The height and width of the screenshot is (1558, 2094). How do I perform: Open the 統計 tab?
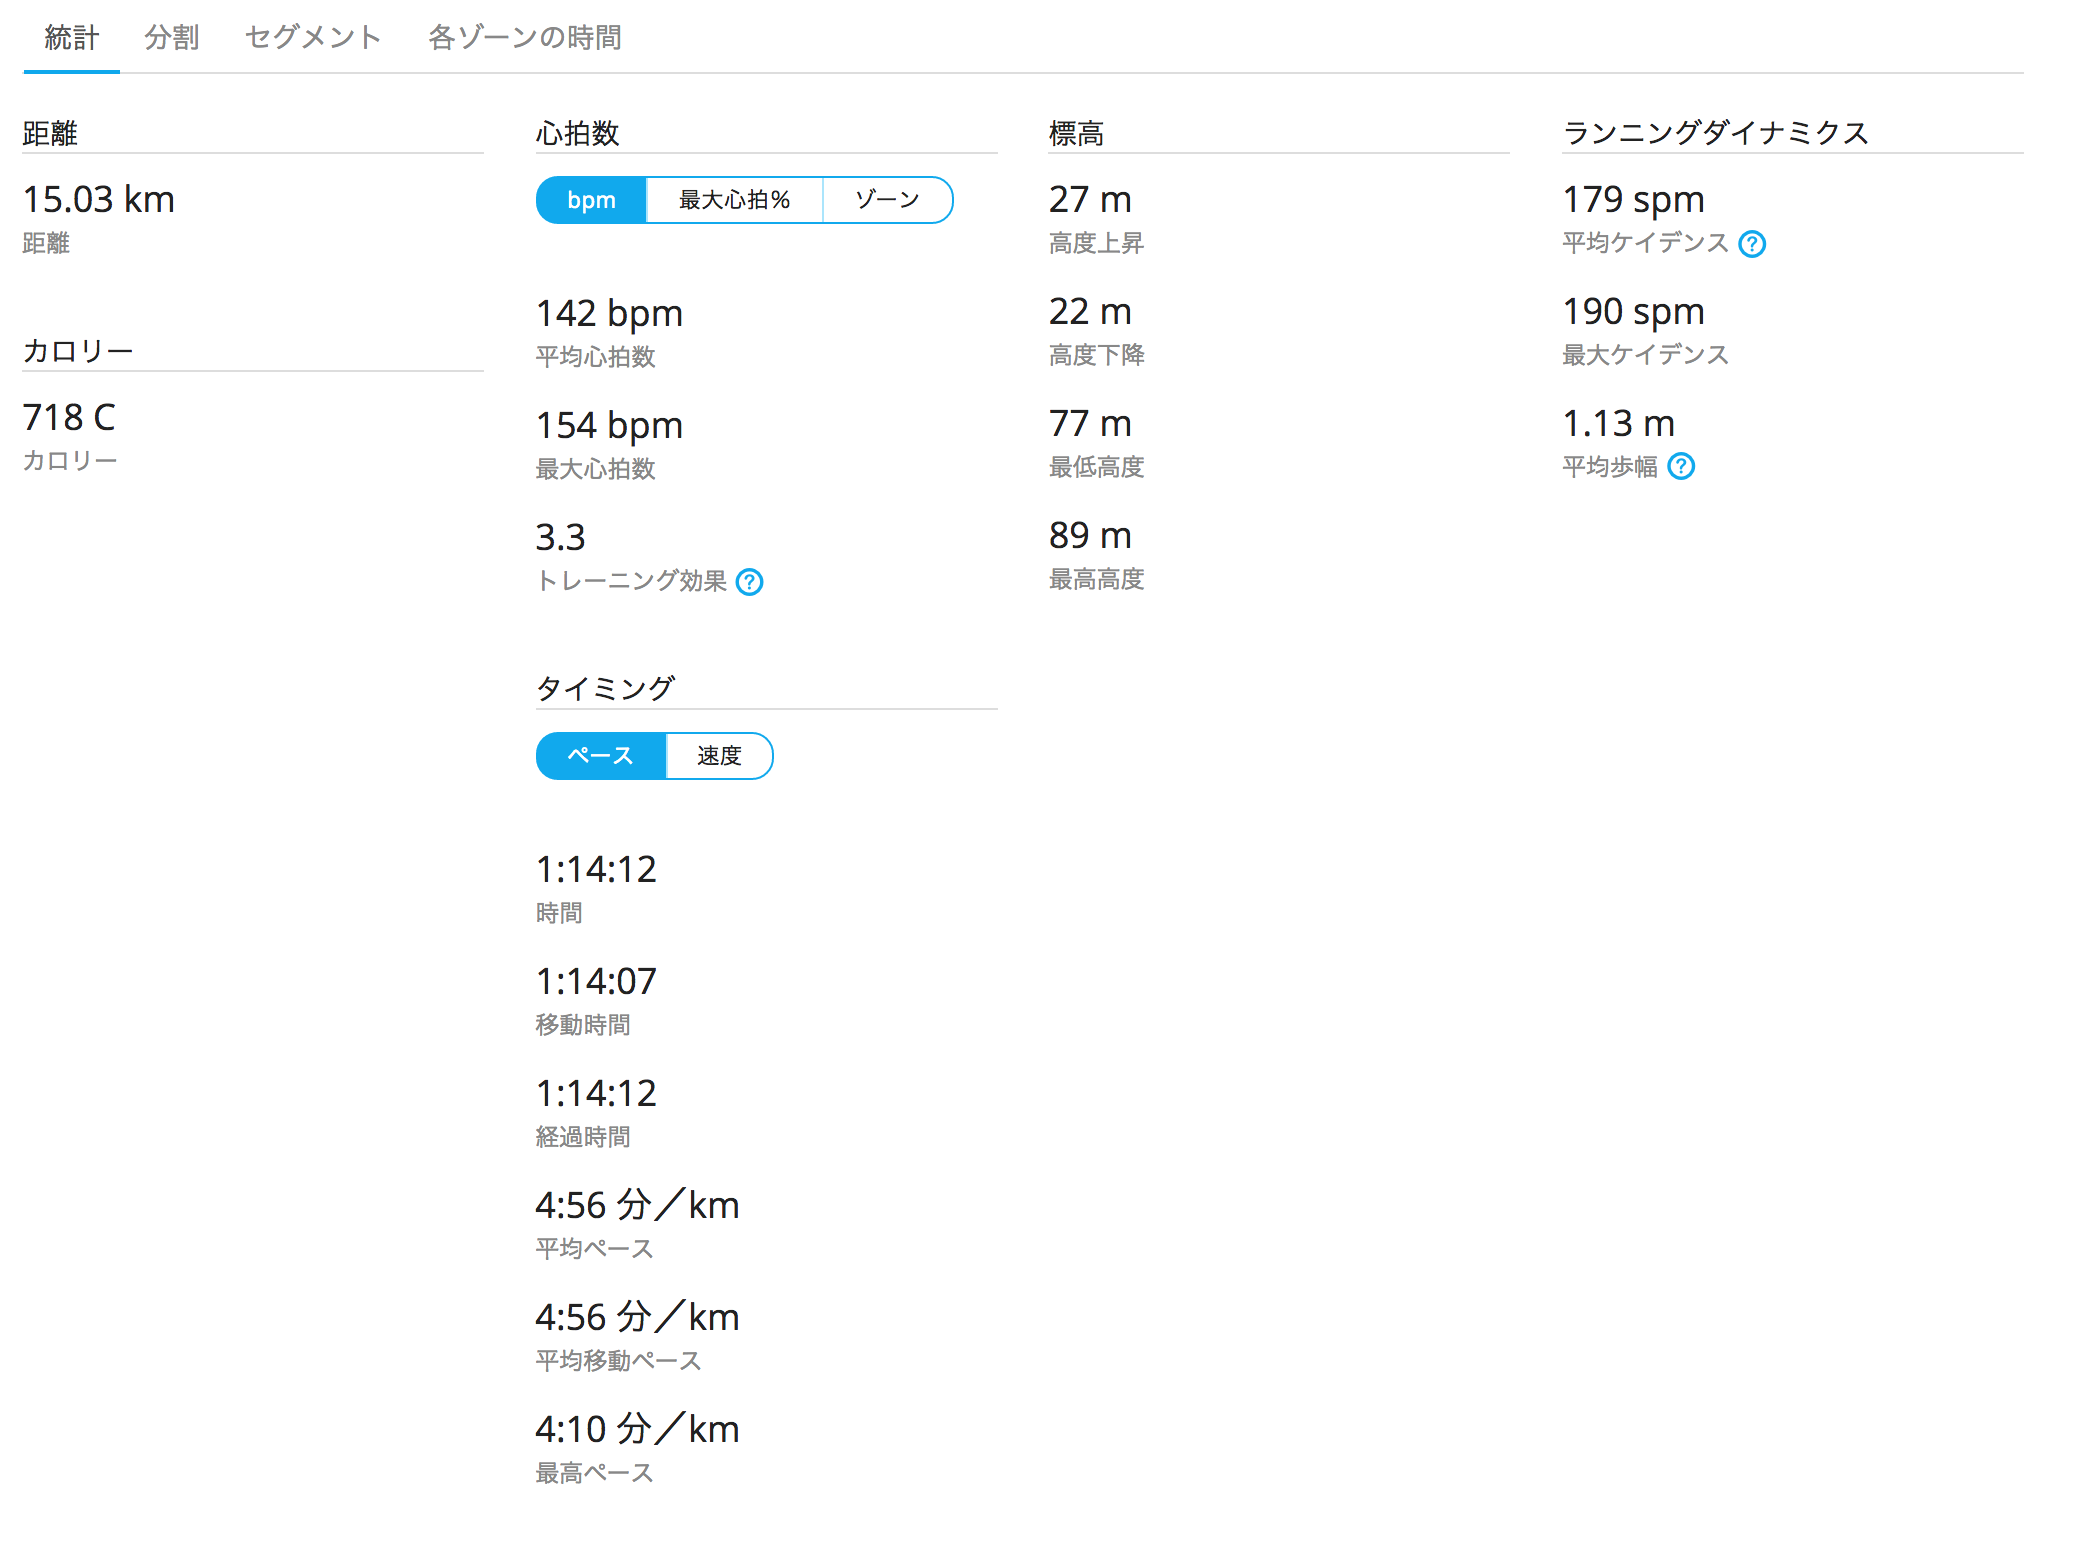(72, 38)
